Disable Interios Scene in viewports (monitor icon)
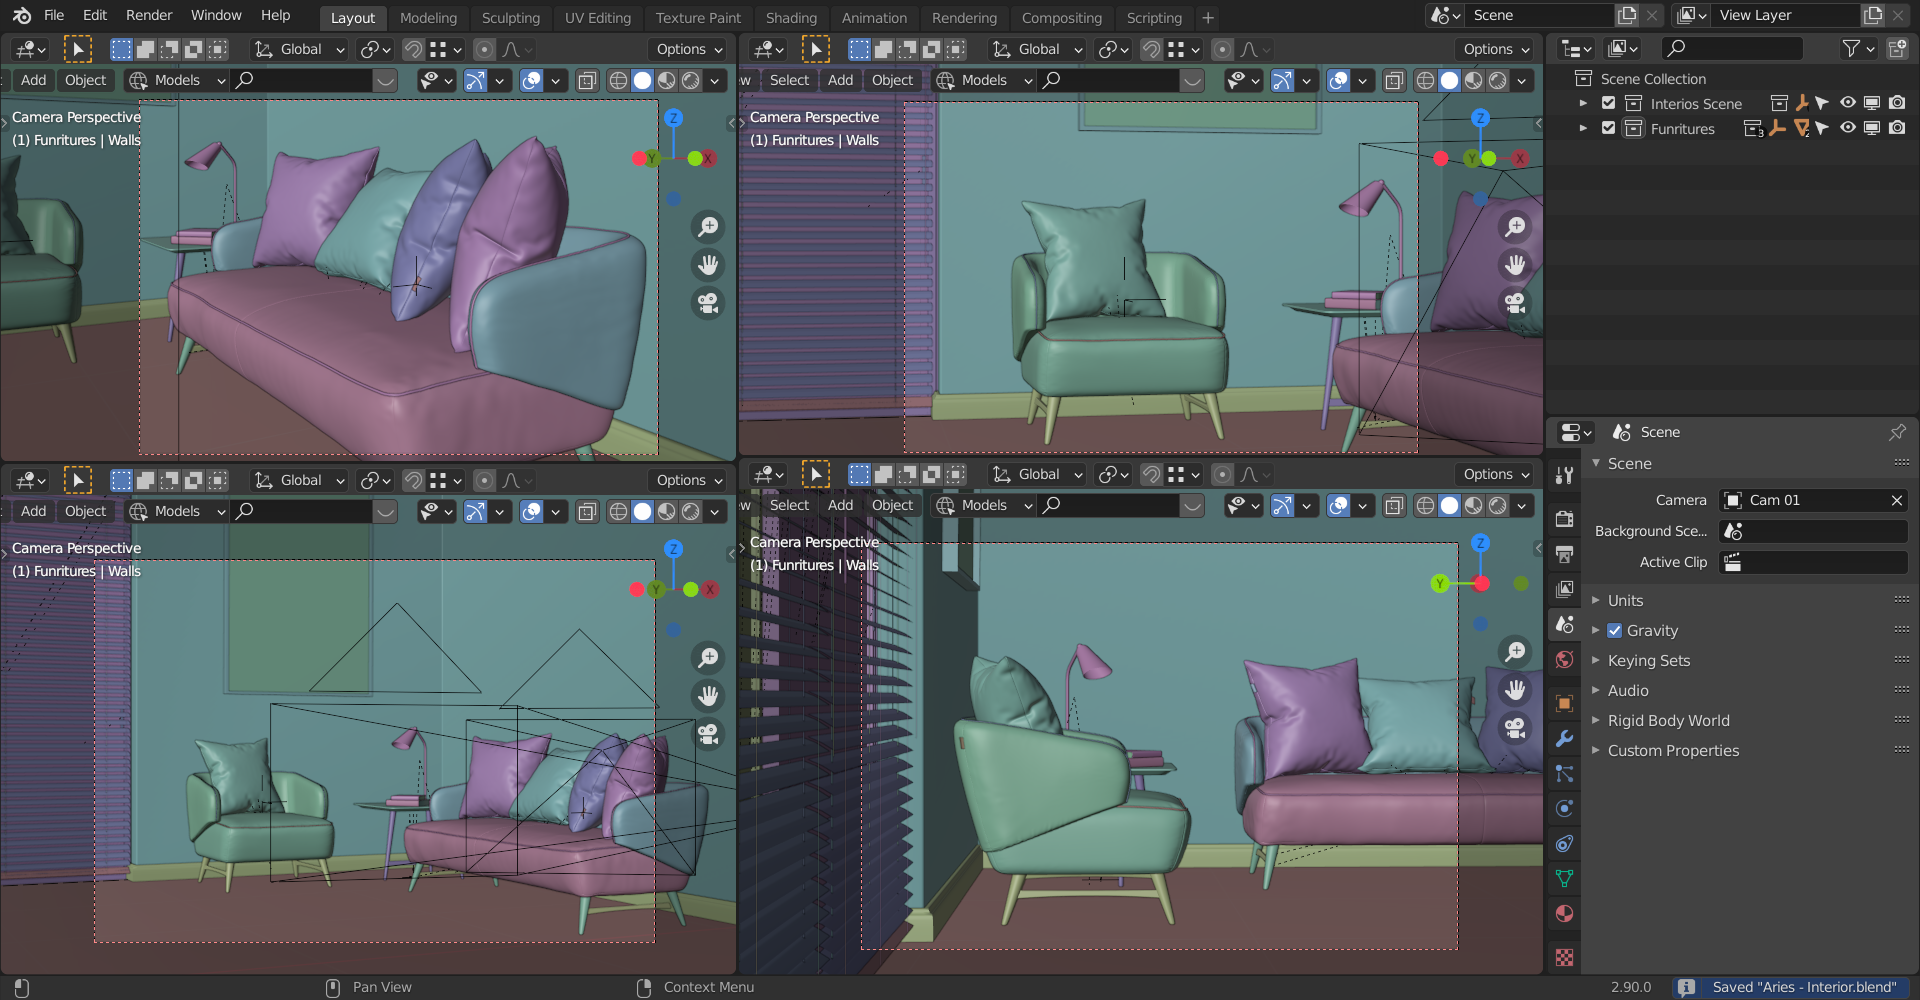This screenshot has width=1920, height=1000. [1872, 103]
